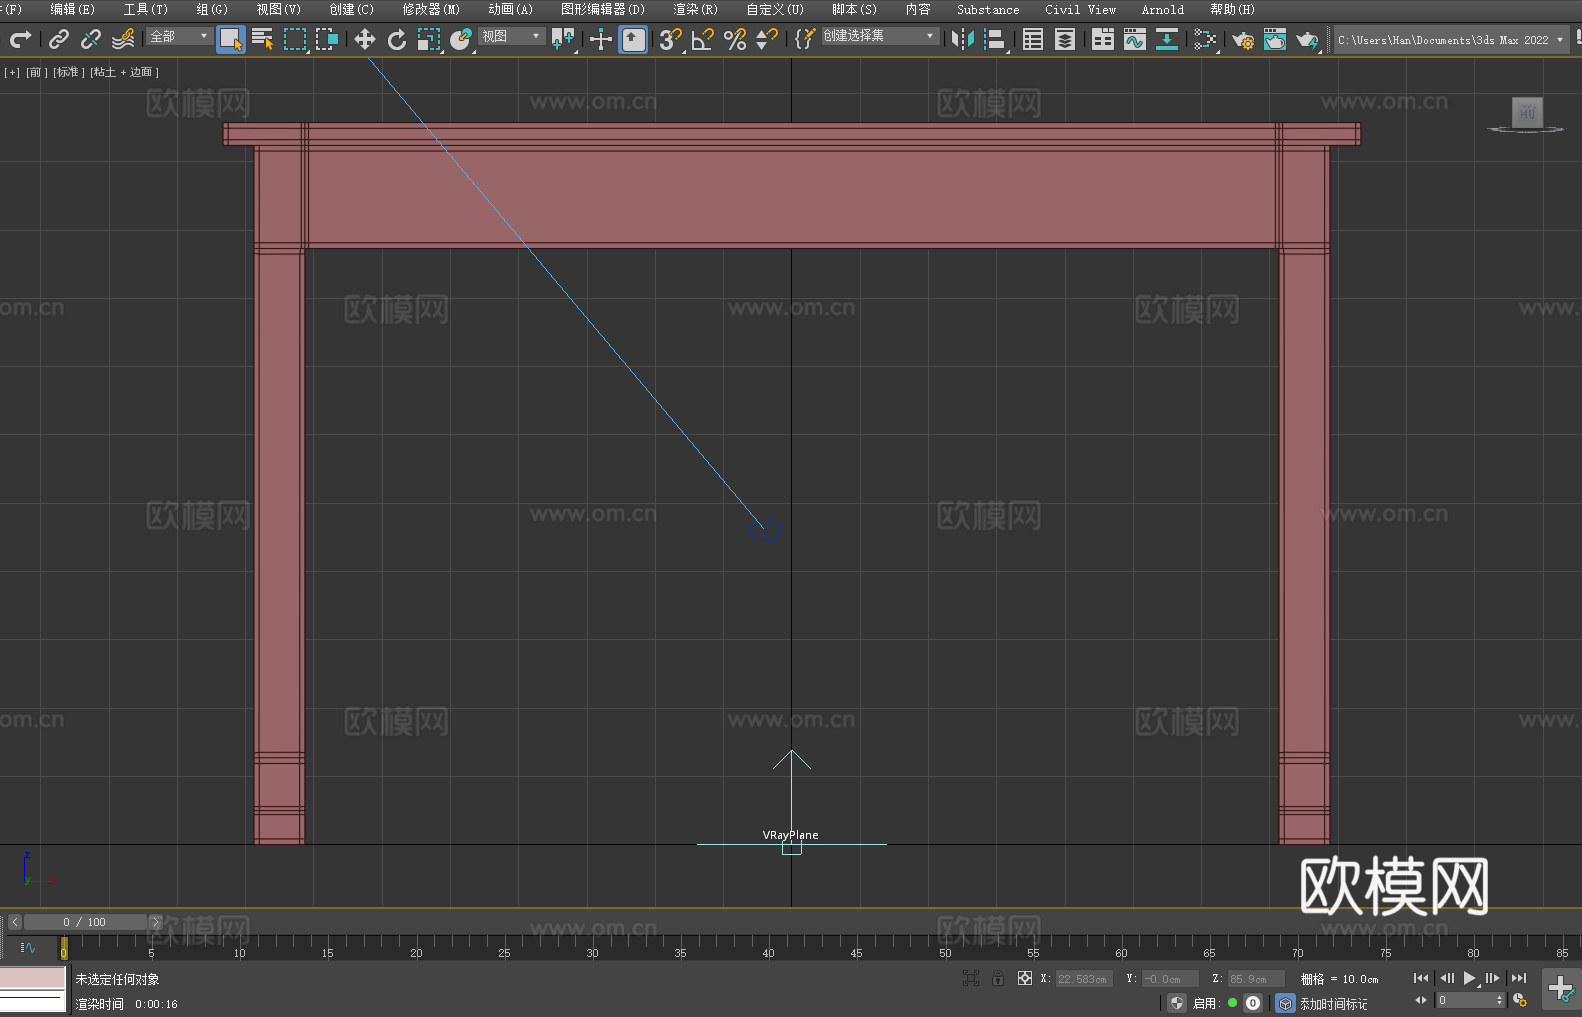This screenshot has width=1582, height=1017.
Task: Select the Link tool (chain icon)
Action: click(x=59, y=39)
